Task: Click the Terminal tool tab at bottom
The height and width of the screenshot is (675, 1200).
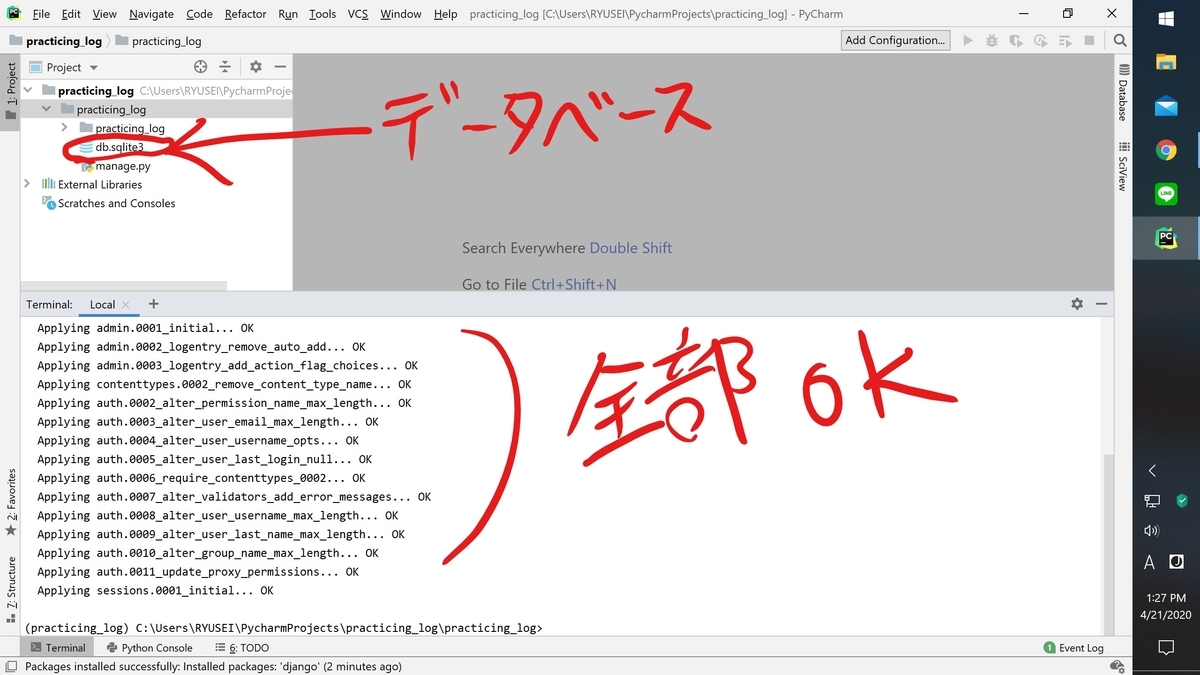Action: coord(57,648)
